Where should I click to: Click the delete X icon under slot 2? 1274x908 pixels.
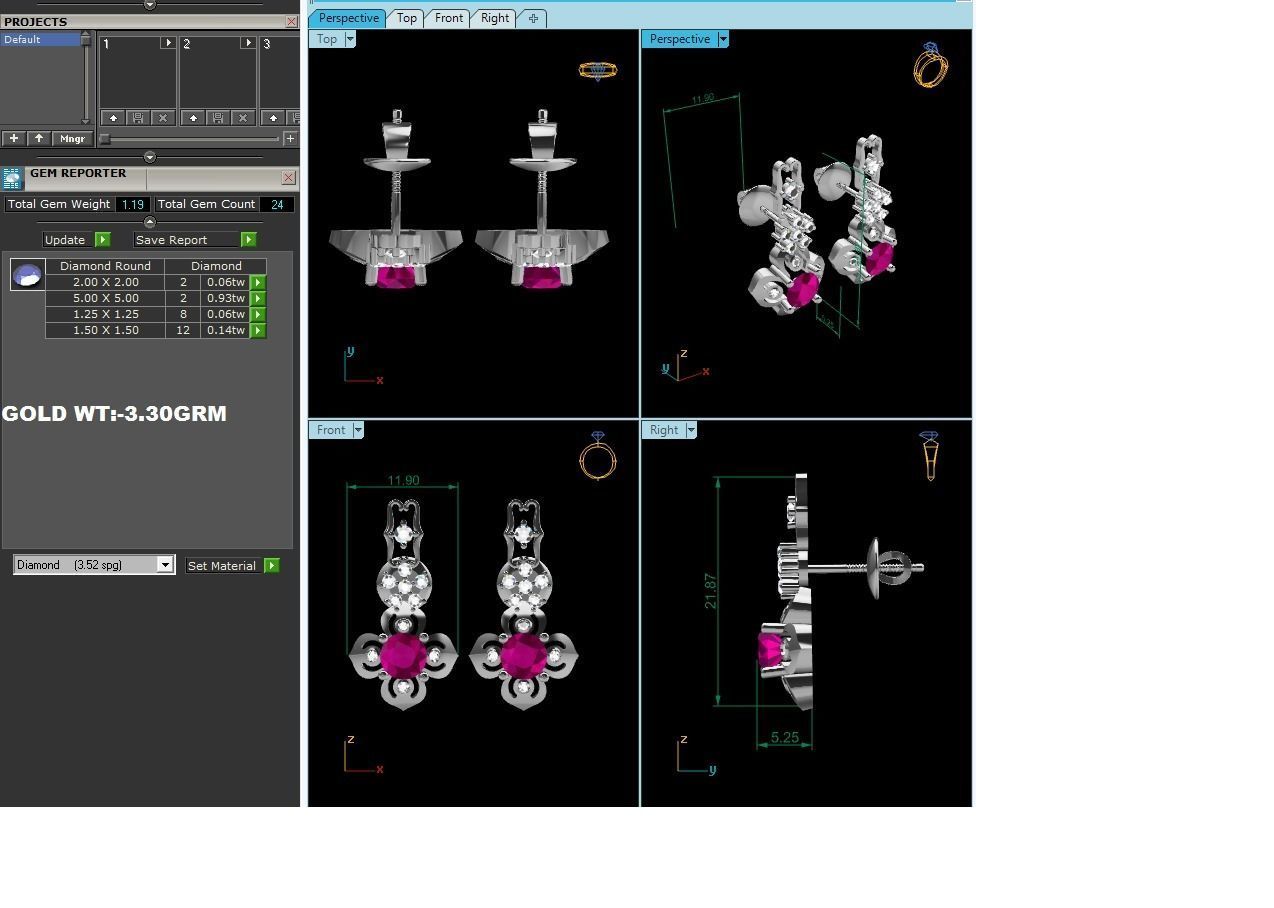[243, 118]
